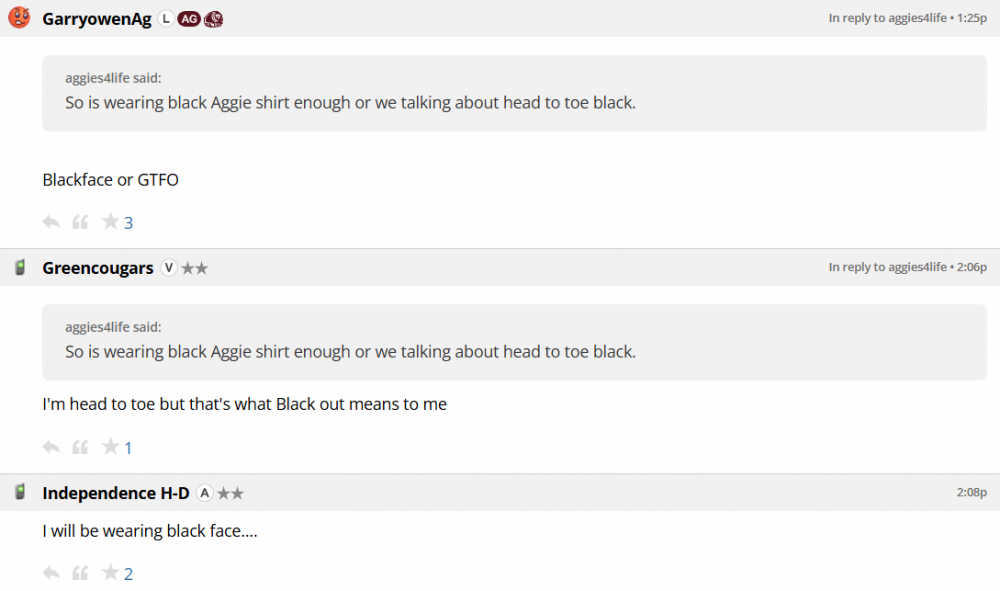Quote Independence H-D's post

[80, 573]
